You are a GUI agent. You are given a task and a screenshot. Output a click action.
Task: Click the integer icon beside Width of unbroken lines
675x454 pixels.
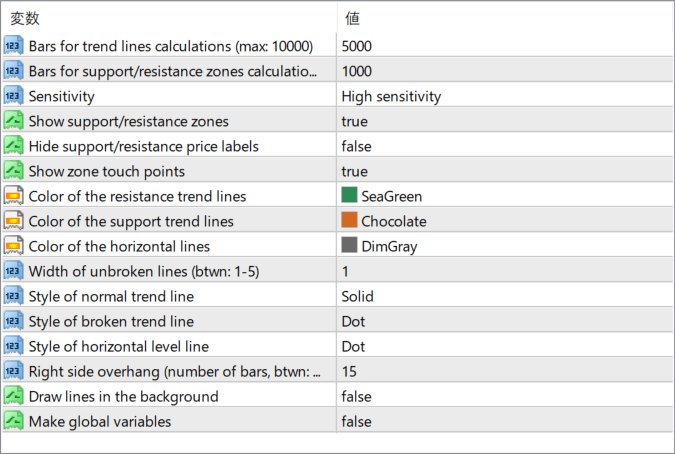click(14, 271)
